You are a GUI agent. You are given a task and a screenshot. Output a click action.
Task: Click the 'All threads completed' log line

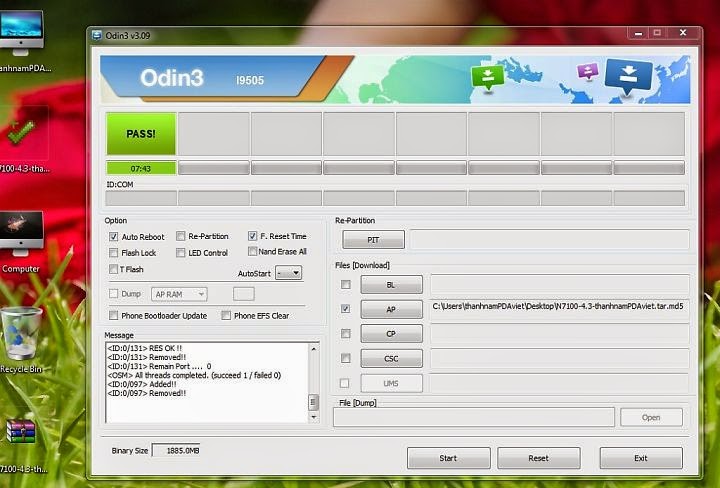coord(194,375)
